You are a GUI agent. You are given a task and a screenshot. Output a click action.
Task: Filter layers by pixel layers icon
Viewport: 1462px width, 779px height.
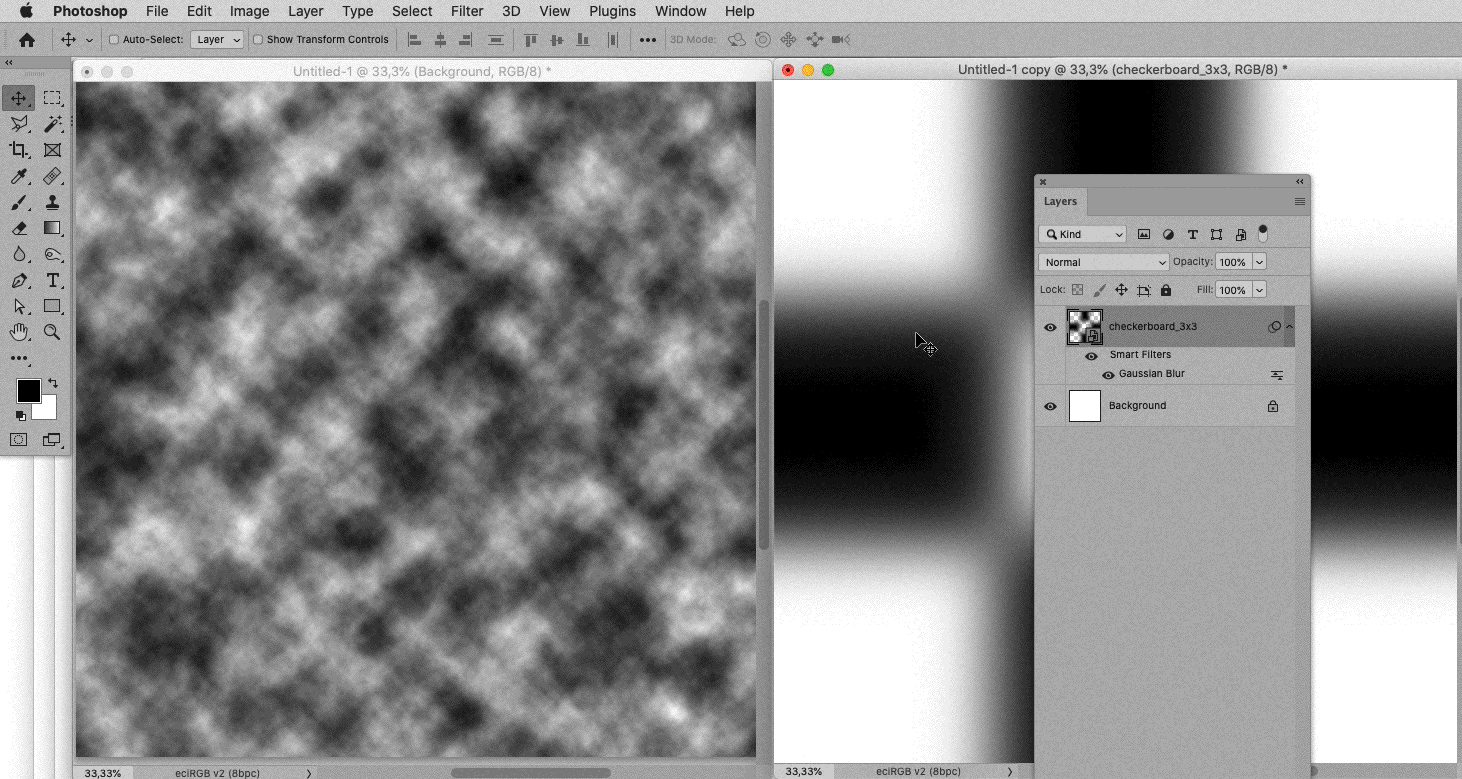[x=1144, y=234]
